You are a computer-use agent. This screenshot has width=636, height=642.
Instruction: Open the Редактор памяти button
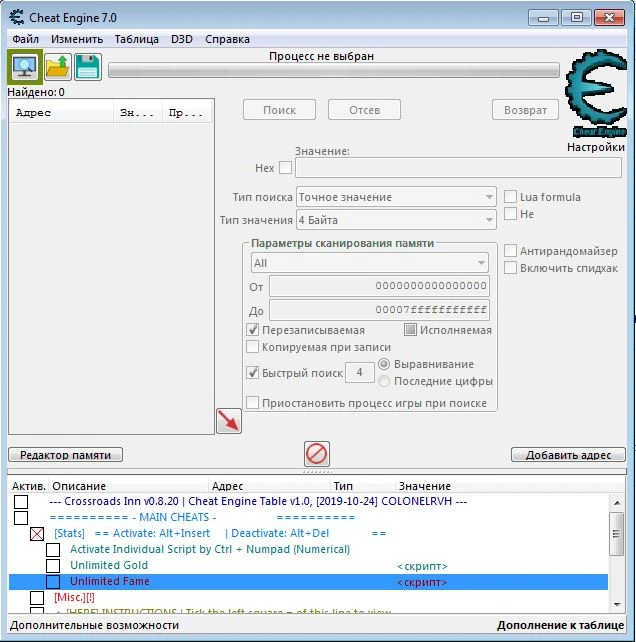pos(66,455)
